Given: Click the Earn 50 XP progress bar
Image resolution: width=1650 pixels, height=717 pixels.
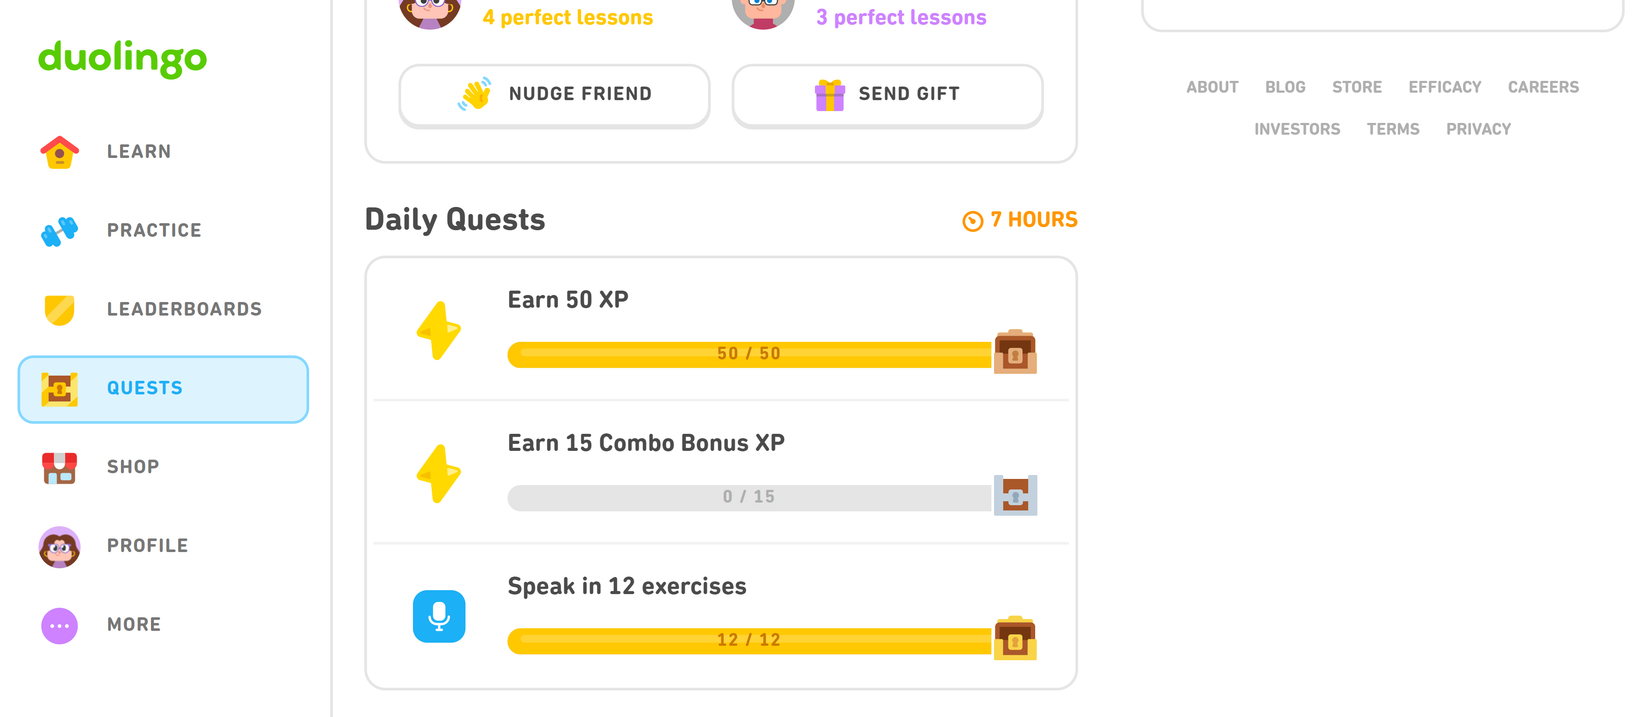Looking at the screenshot, I should tap(750, 353).
